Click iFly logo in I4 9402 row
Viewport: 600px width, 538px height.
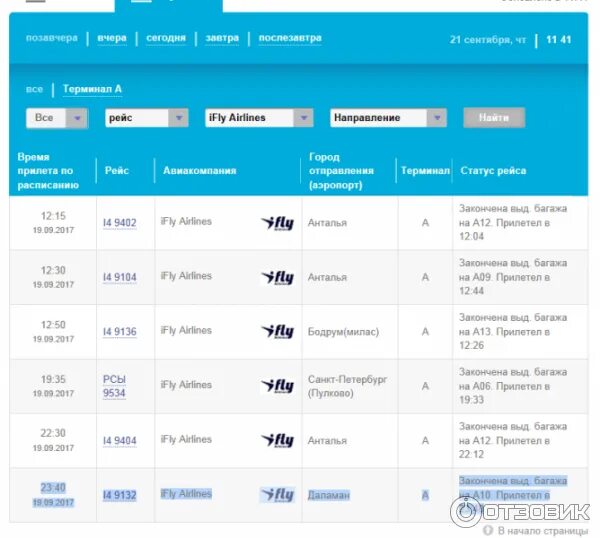click(x=277, y=223)
